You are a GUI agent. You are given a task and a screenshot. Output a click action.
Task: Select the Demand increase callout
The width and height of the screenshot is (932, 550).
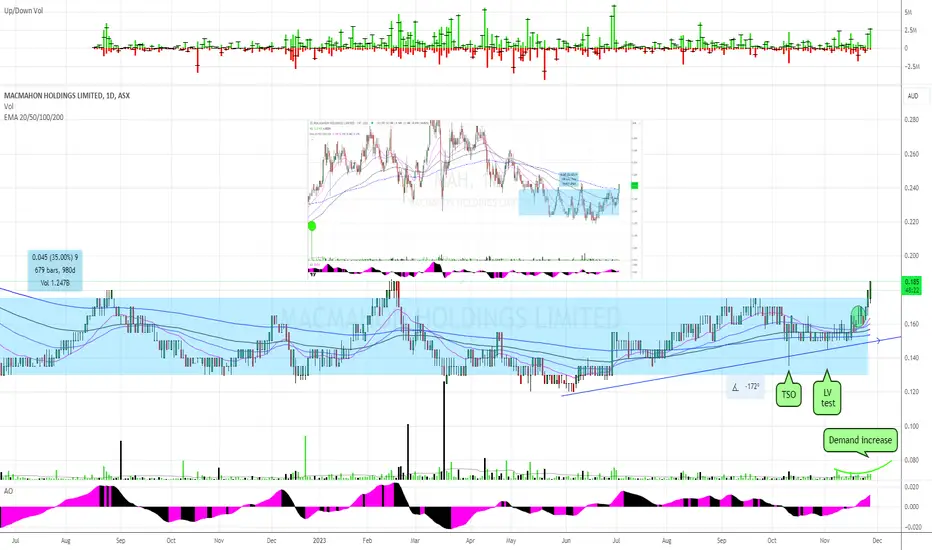[x=860, y=441]
